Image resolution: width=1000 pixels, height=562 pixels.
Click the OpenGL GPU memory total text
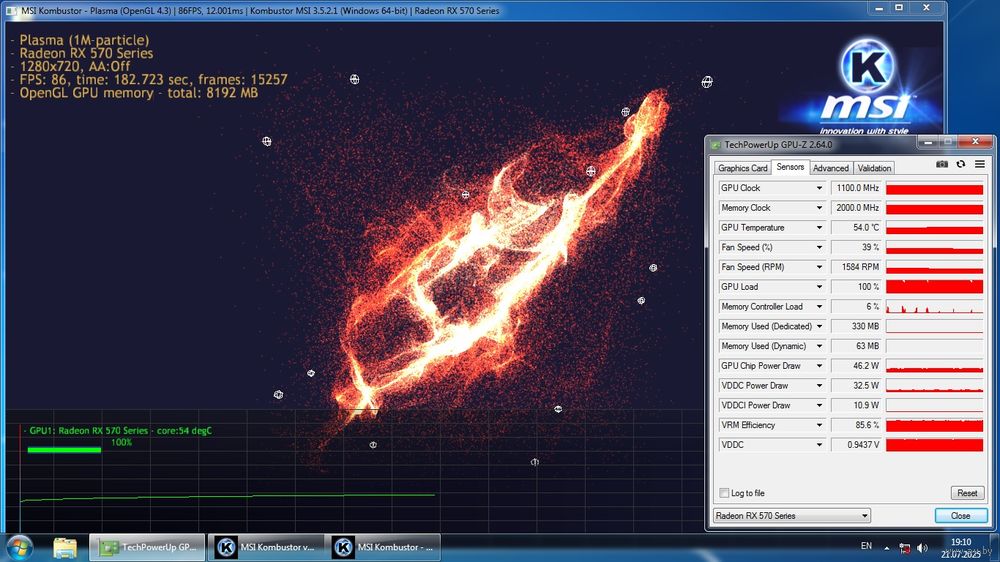pyautogui.click(x=138, y=93)
